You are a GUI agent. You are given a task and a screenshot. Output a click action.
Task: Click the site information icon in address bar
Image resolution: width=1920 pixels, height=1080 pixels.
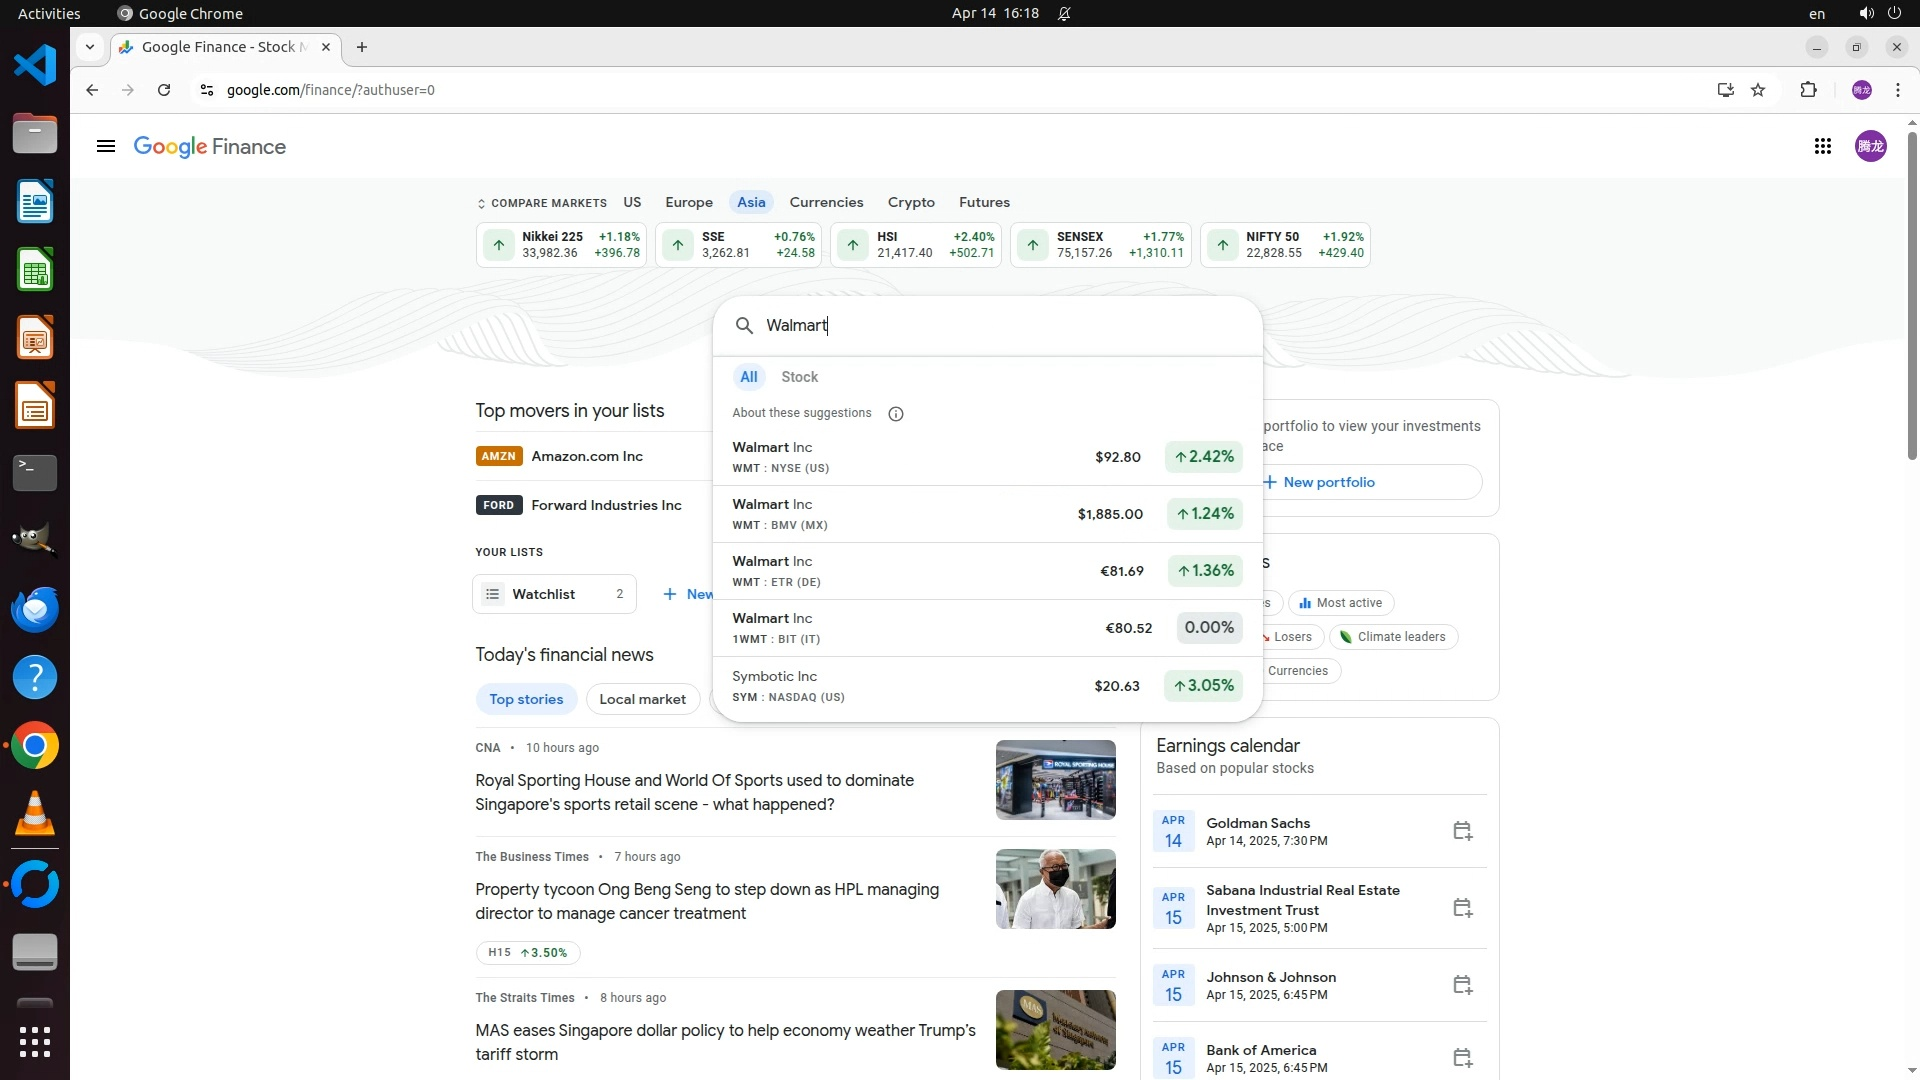[206, 90]
